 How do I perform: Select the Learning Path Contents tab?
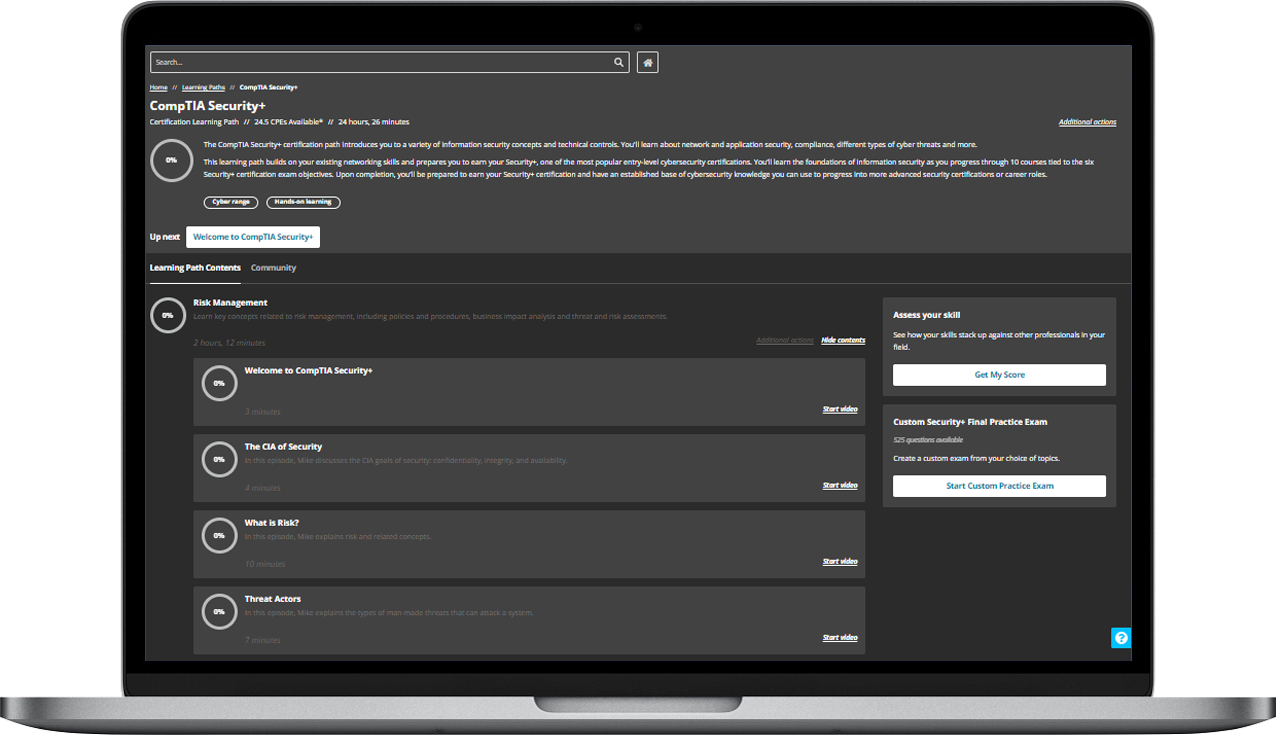click(195, 268)
